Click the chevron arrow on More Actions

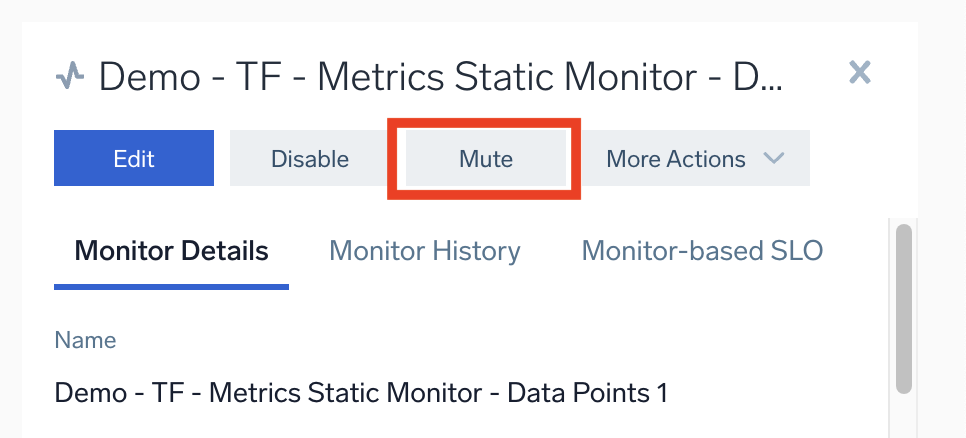coord(772,158)
